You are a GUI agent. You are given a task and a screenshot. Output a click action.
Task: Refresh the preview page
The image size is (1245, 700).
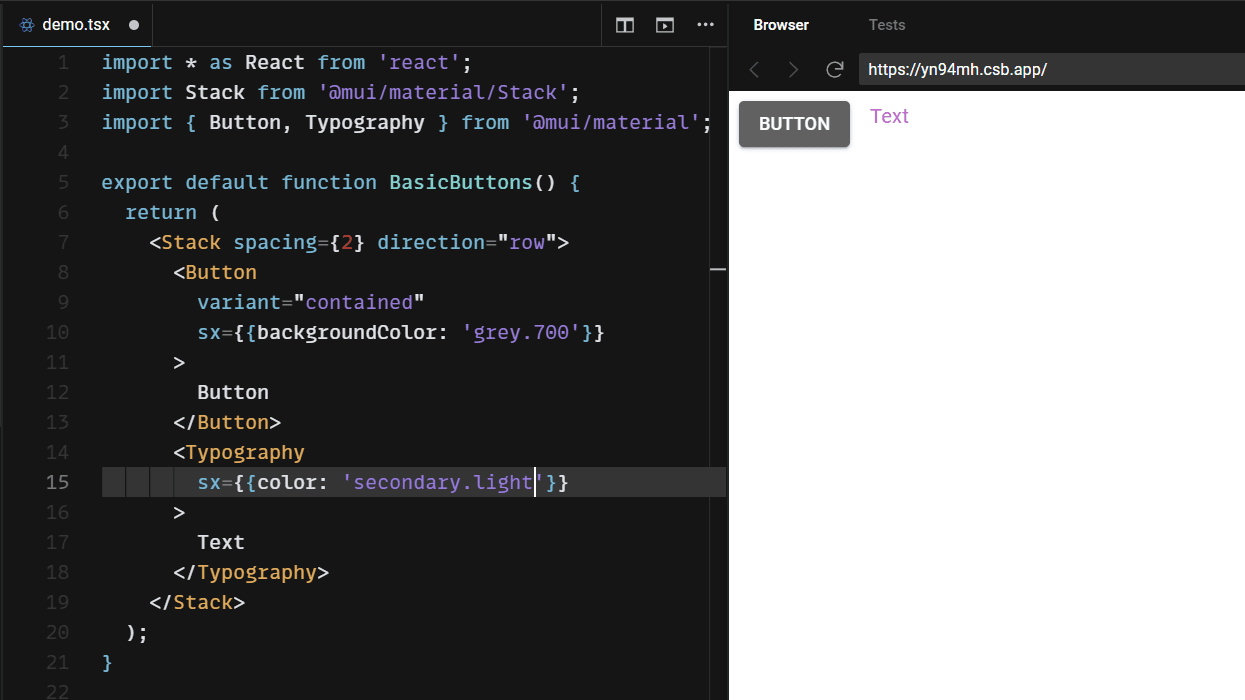[833, 69]
